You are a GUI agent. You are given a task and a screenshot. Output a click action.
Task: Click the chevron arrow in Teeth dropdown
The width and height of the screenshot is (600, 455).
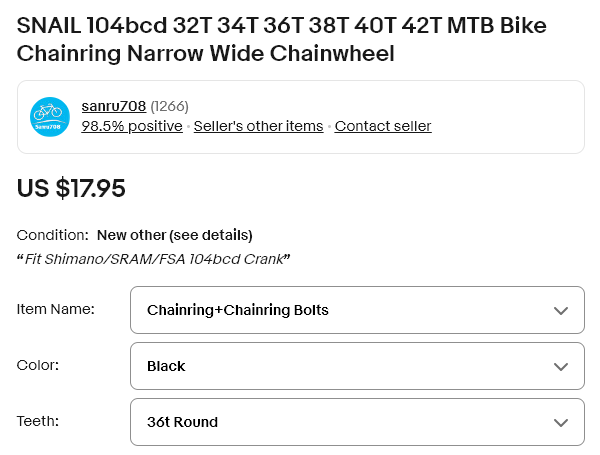[561, 422]
